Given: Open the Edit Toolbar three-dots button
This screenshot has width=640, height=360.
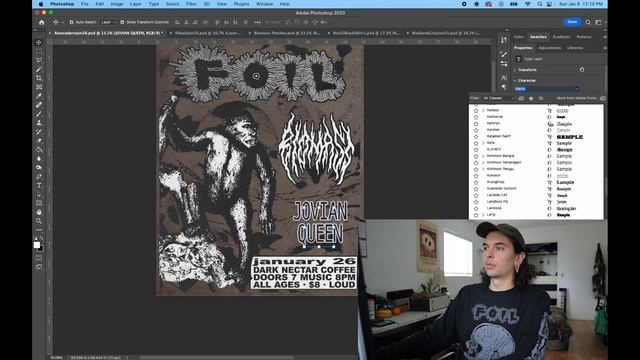Looking at the screenshot, I should 39,229.
